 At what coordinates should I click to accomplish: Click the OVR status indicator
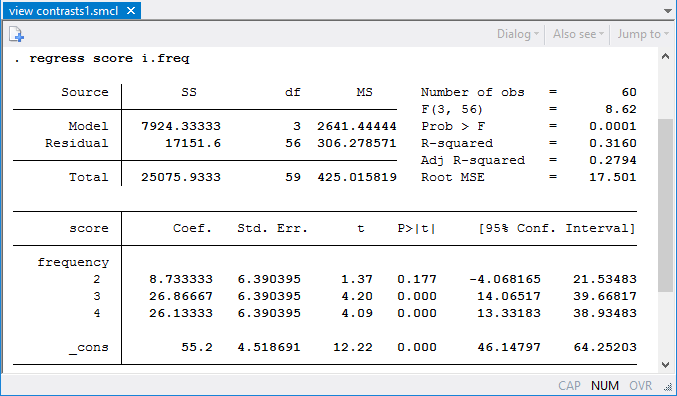tap(641, 385)
